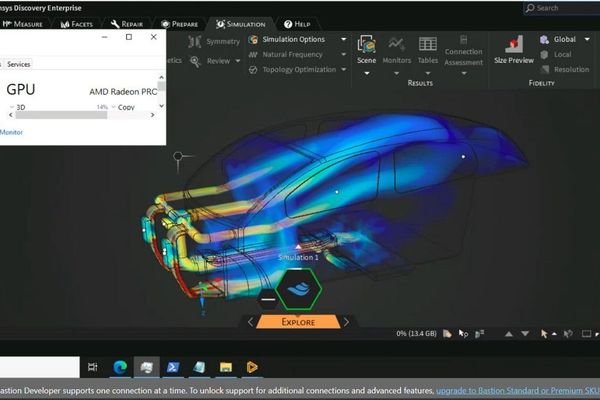Click the folder icon beside memory readout
Screen dimensions: 600x400
pos(447,334)
